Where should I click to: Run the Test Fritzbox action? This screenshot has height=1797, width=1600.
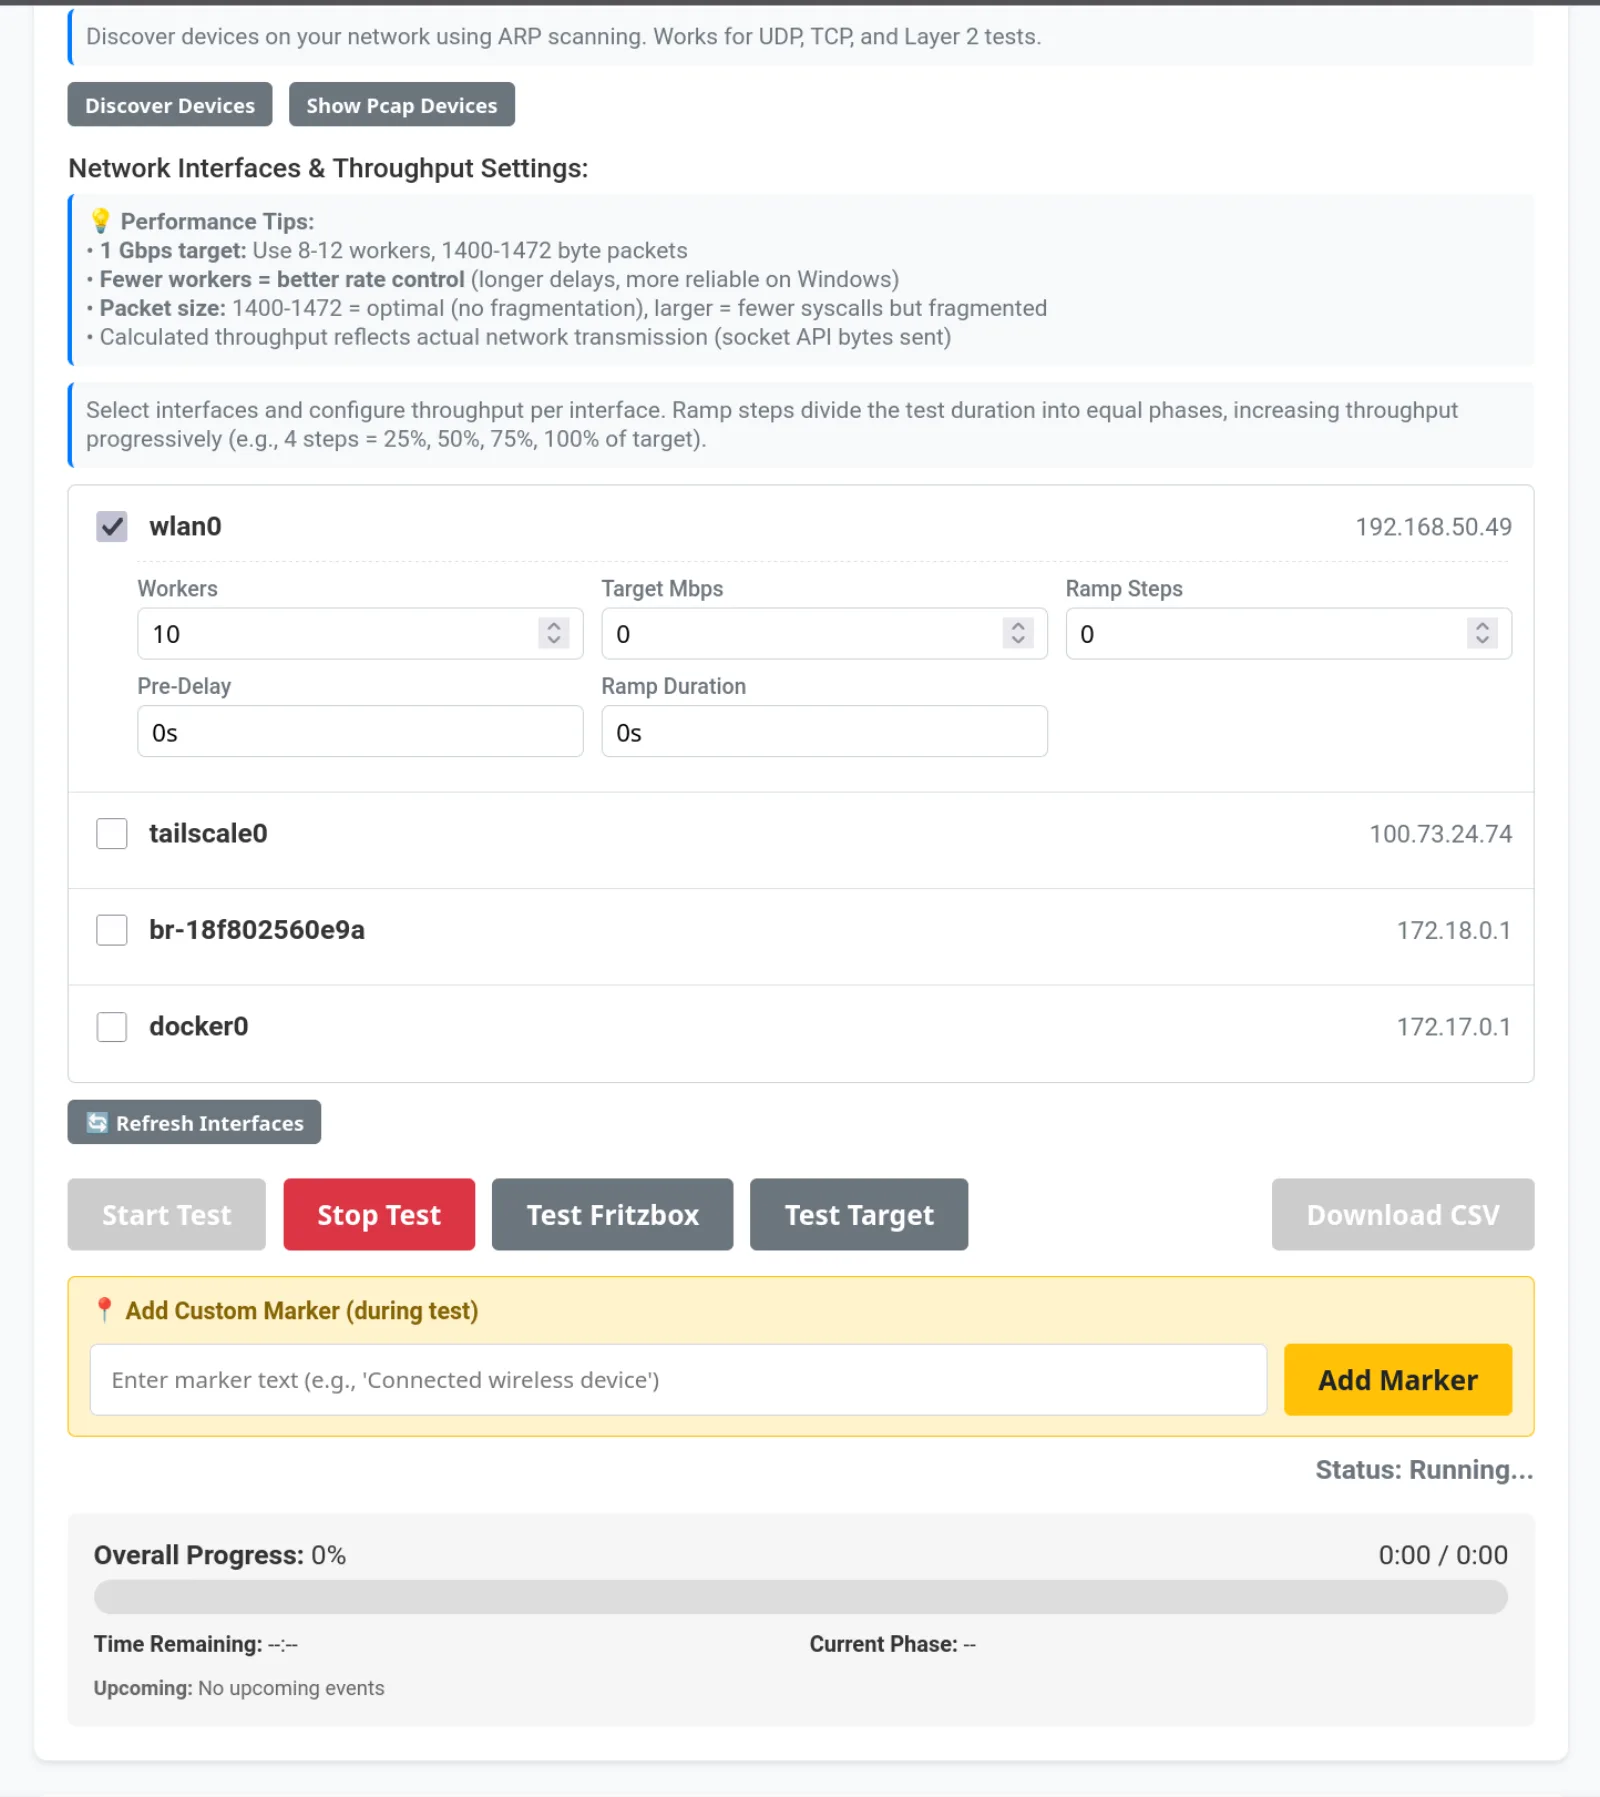coord(613,1214)
